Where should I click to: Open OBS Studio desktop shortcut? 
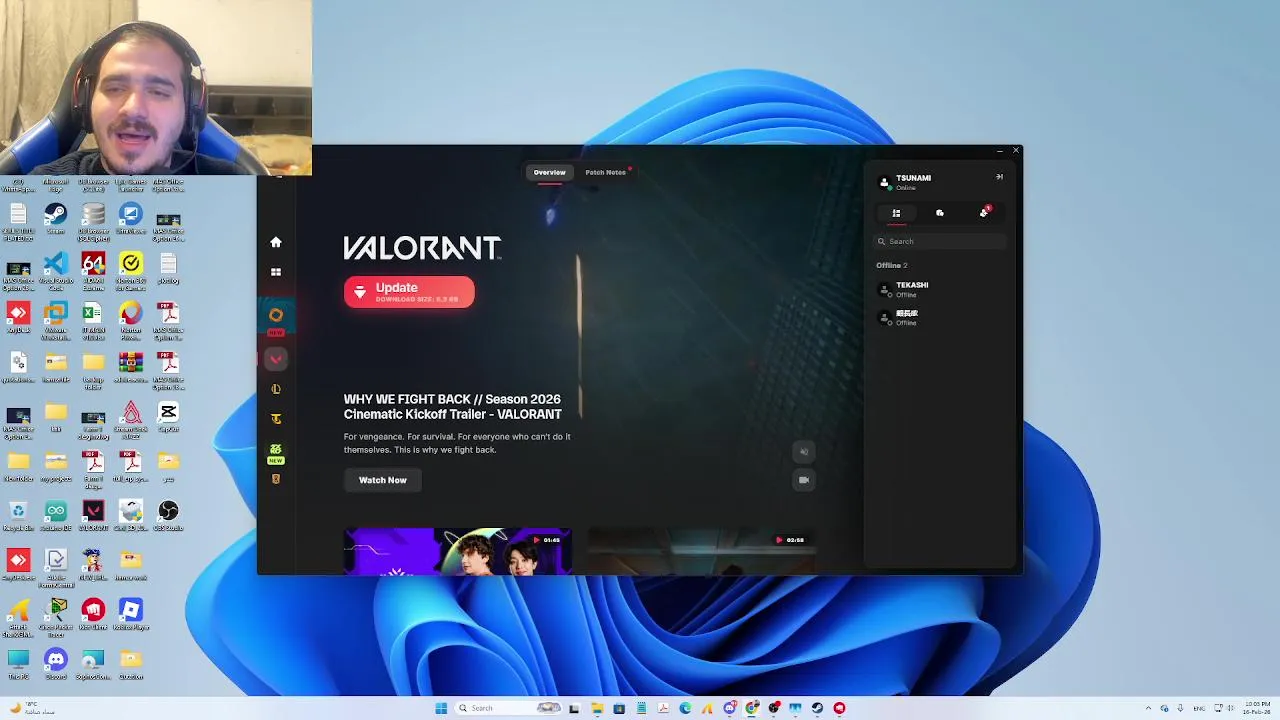point(168,516)
